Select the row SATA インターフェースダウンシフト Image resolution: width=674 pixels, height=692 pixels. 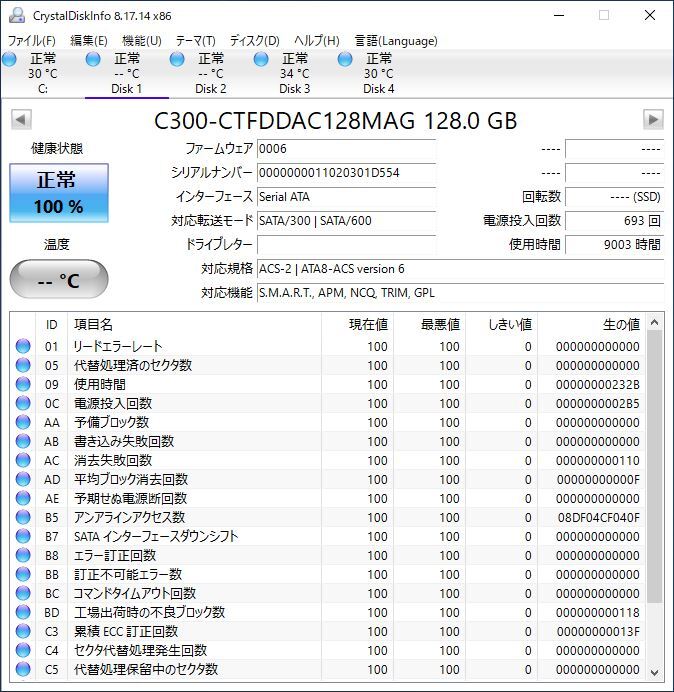(328, 536)
